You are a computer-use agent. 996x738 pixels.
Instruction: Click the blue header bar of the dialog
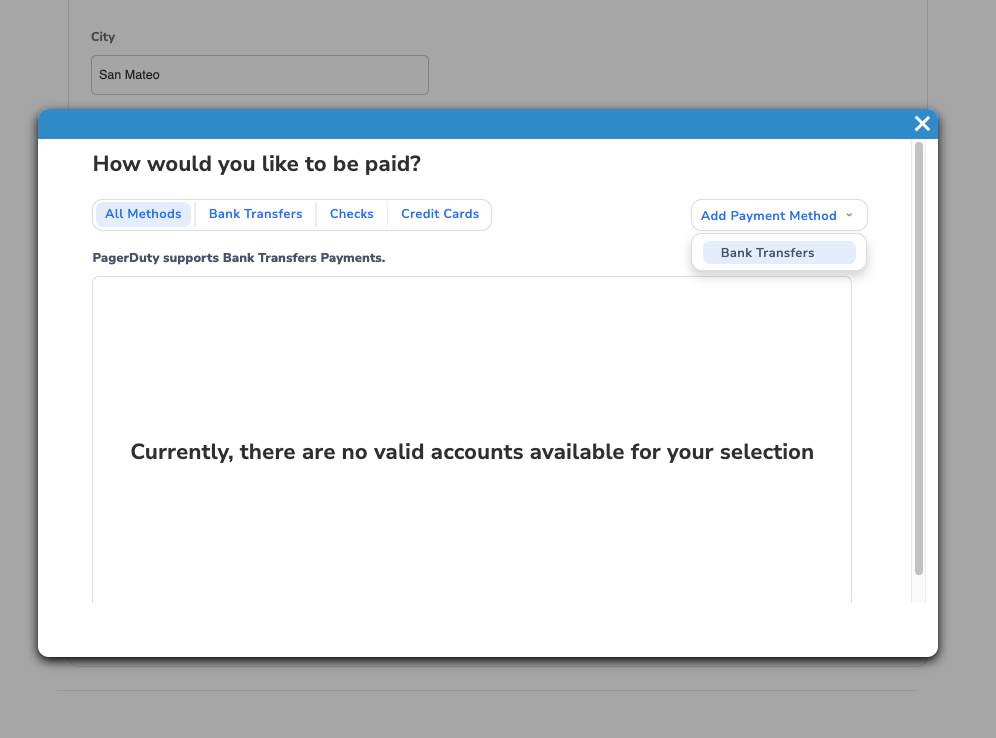tap(480, 123)
